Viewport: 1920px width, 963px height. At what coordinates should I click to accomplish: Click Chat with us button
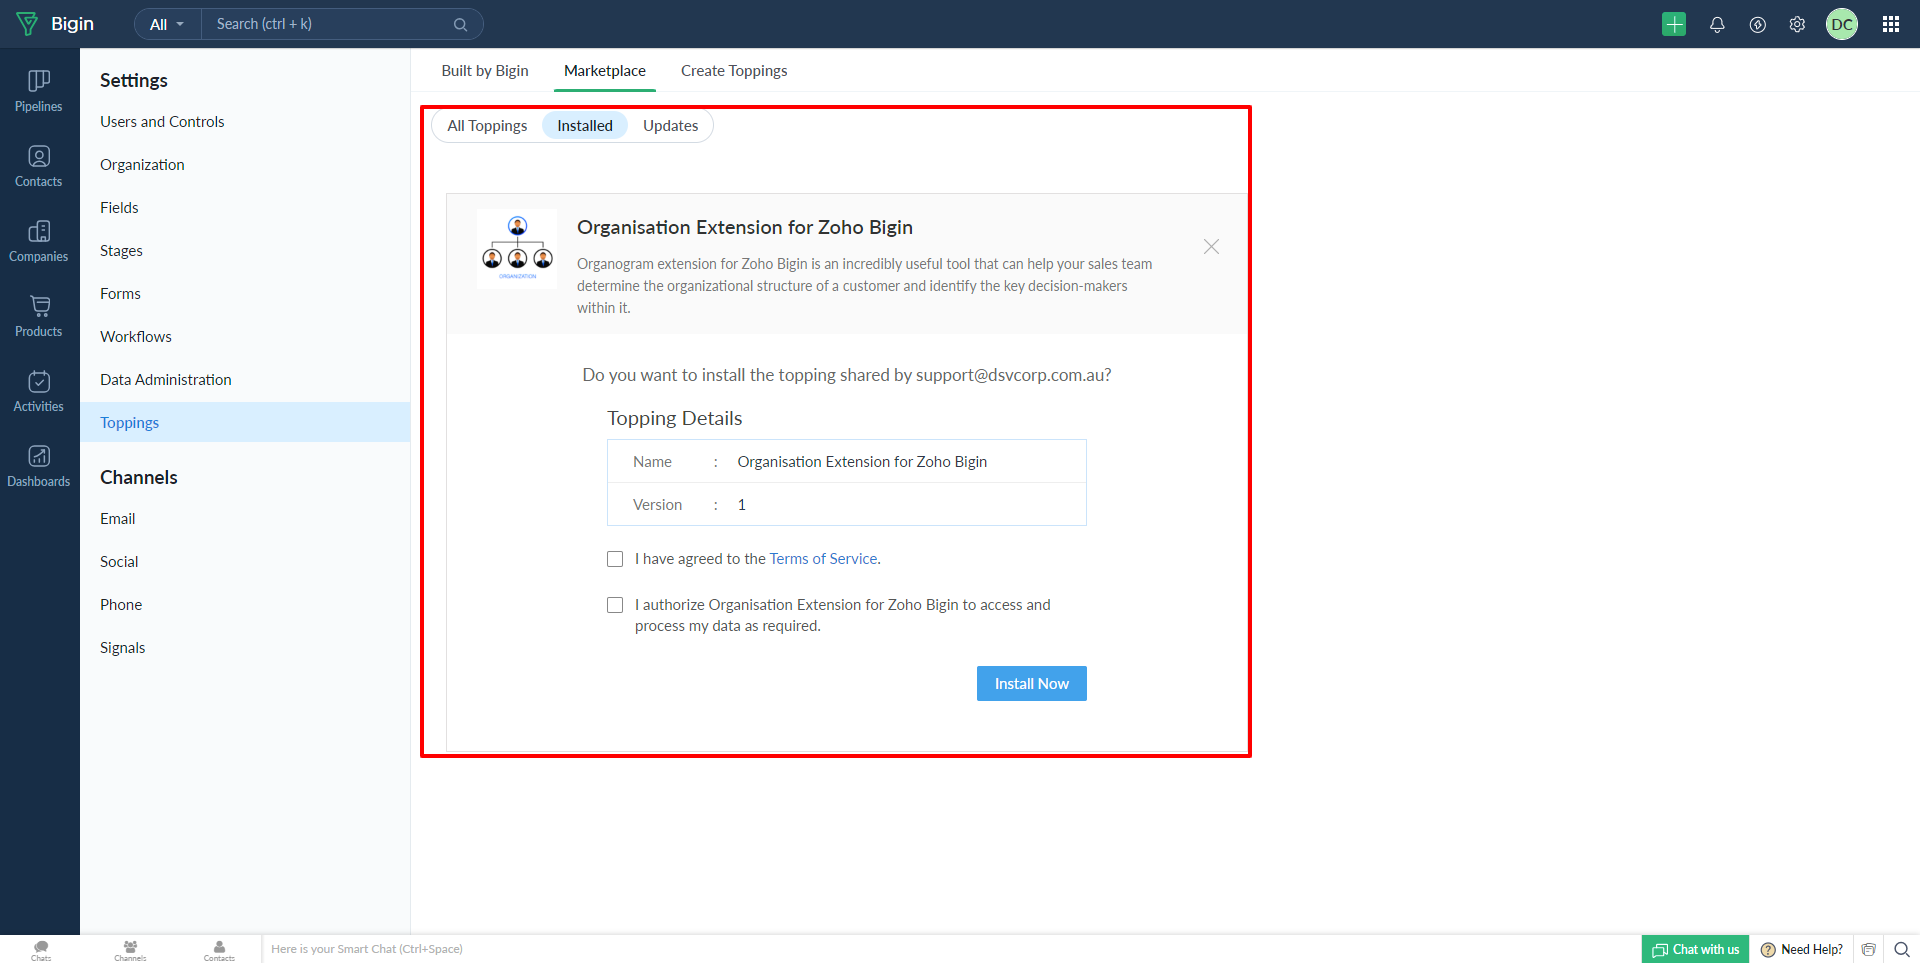coord(1695,949)
